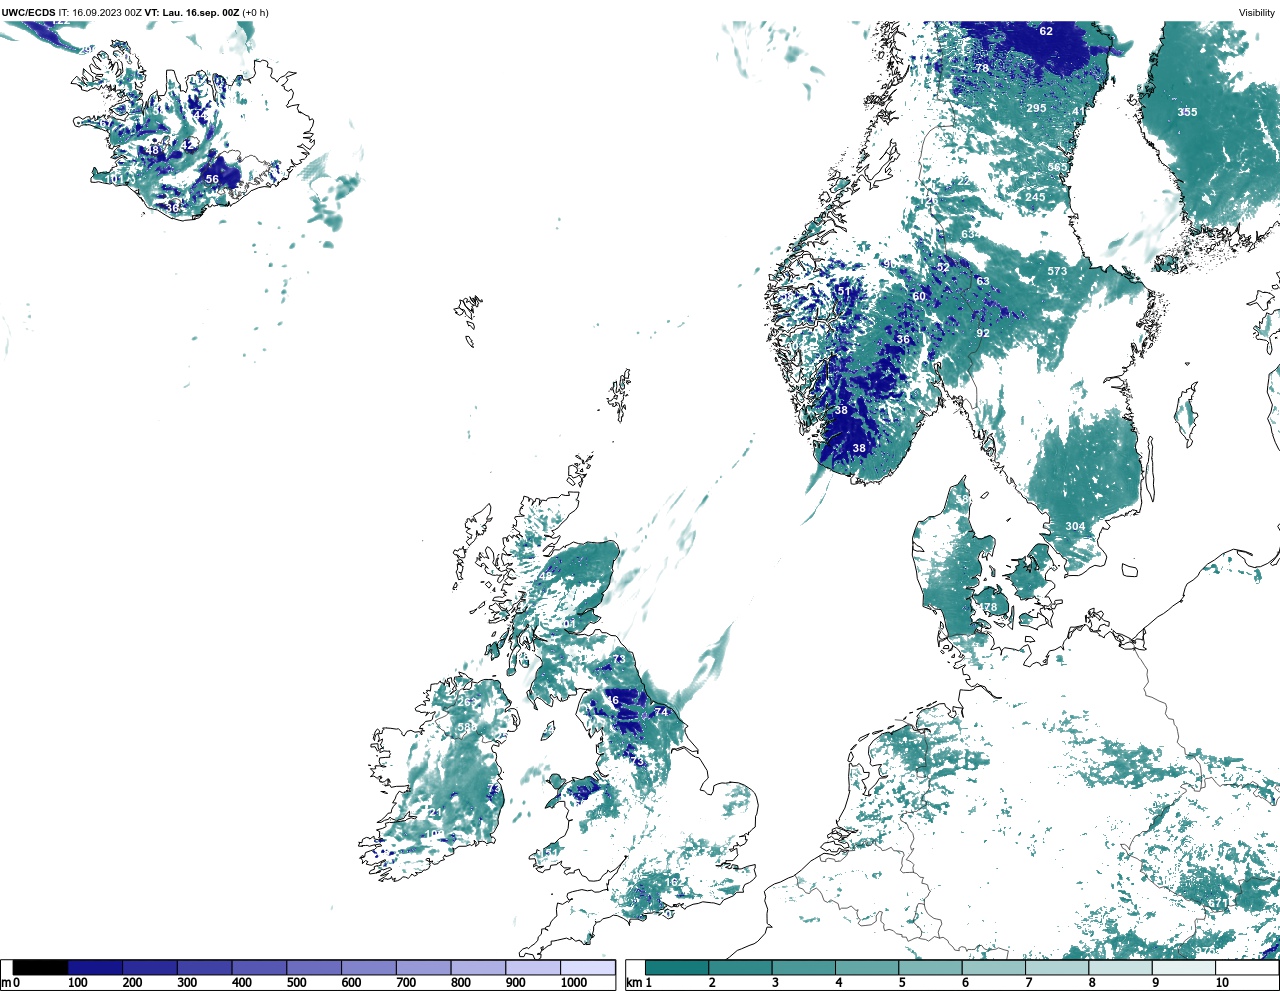The width and height of the screenshot is (1280, 991).
Task: Click the dark teal 1–2 km legend swatch
Action: [677, 967]
